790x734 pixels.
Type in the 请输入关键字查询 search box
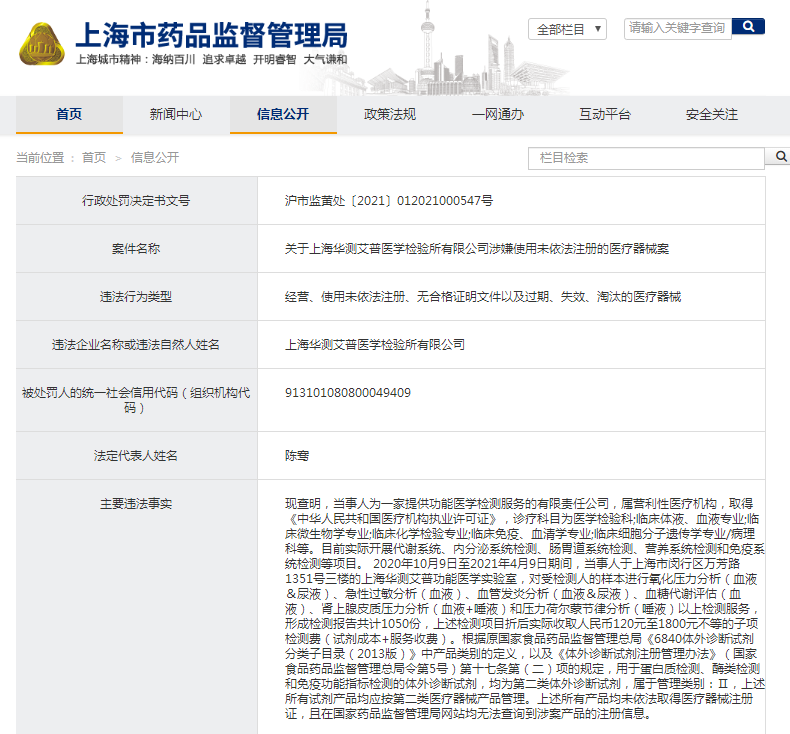678,29
